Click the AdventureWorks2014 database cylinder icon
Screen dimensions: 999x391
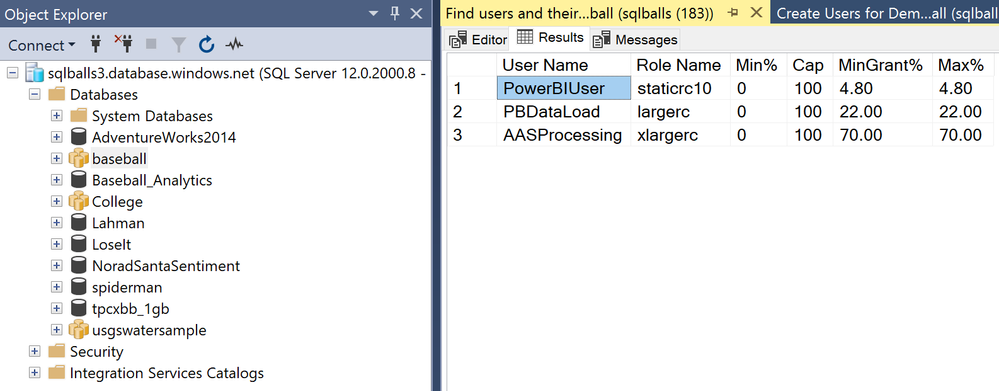coord(78,138)
